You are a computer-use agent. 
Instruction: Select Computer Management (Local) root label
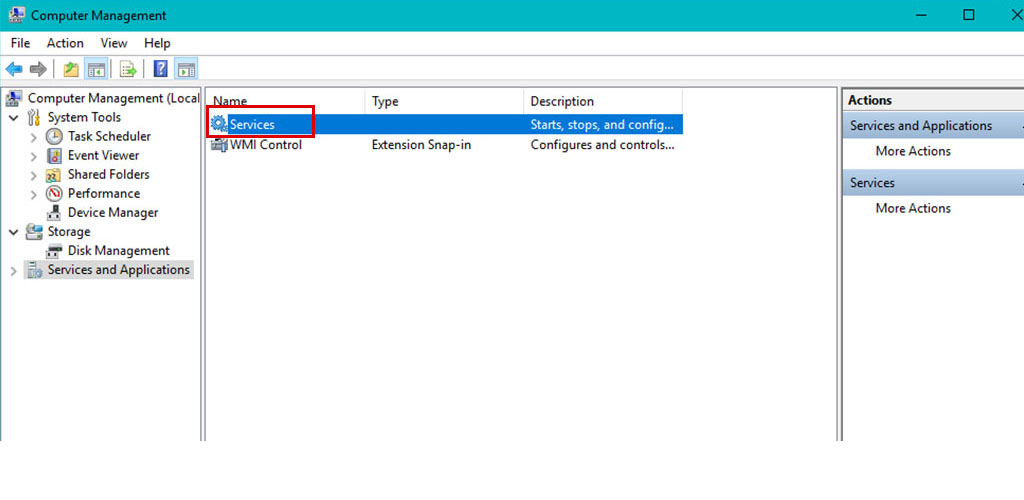coord(113,98)
